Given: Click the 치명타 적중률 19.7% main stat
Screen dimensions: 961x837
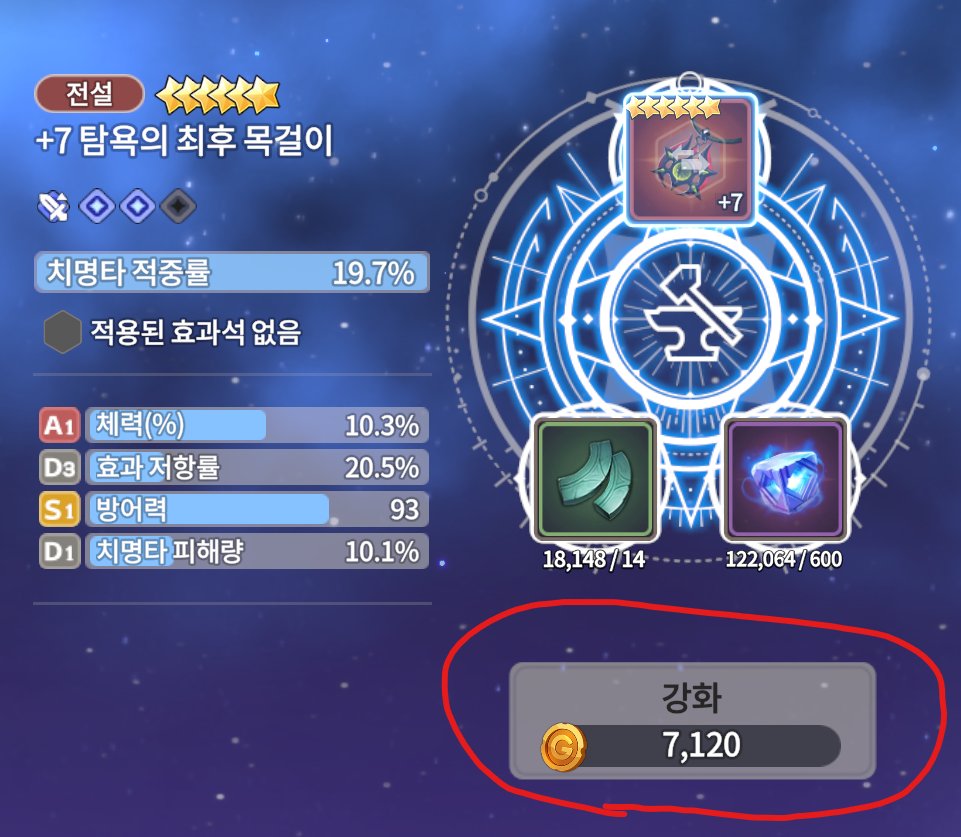Looking at the screenshot, I should click(x=232, y=272).
